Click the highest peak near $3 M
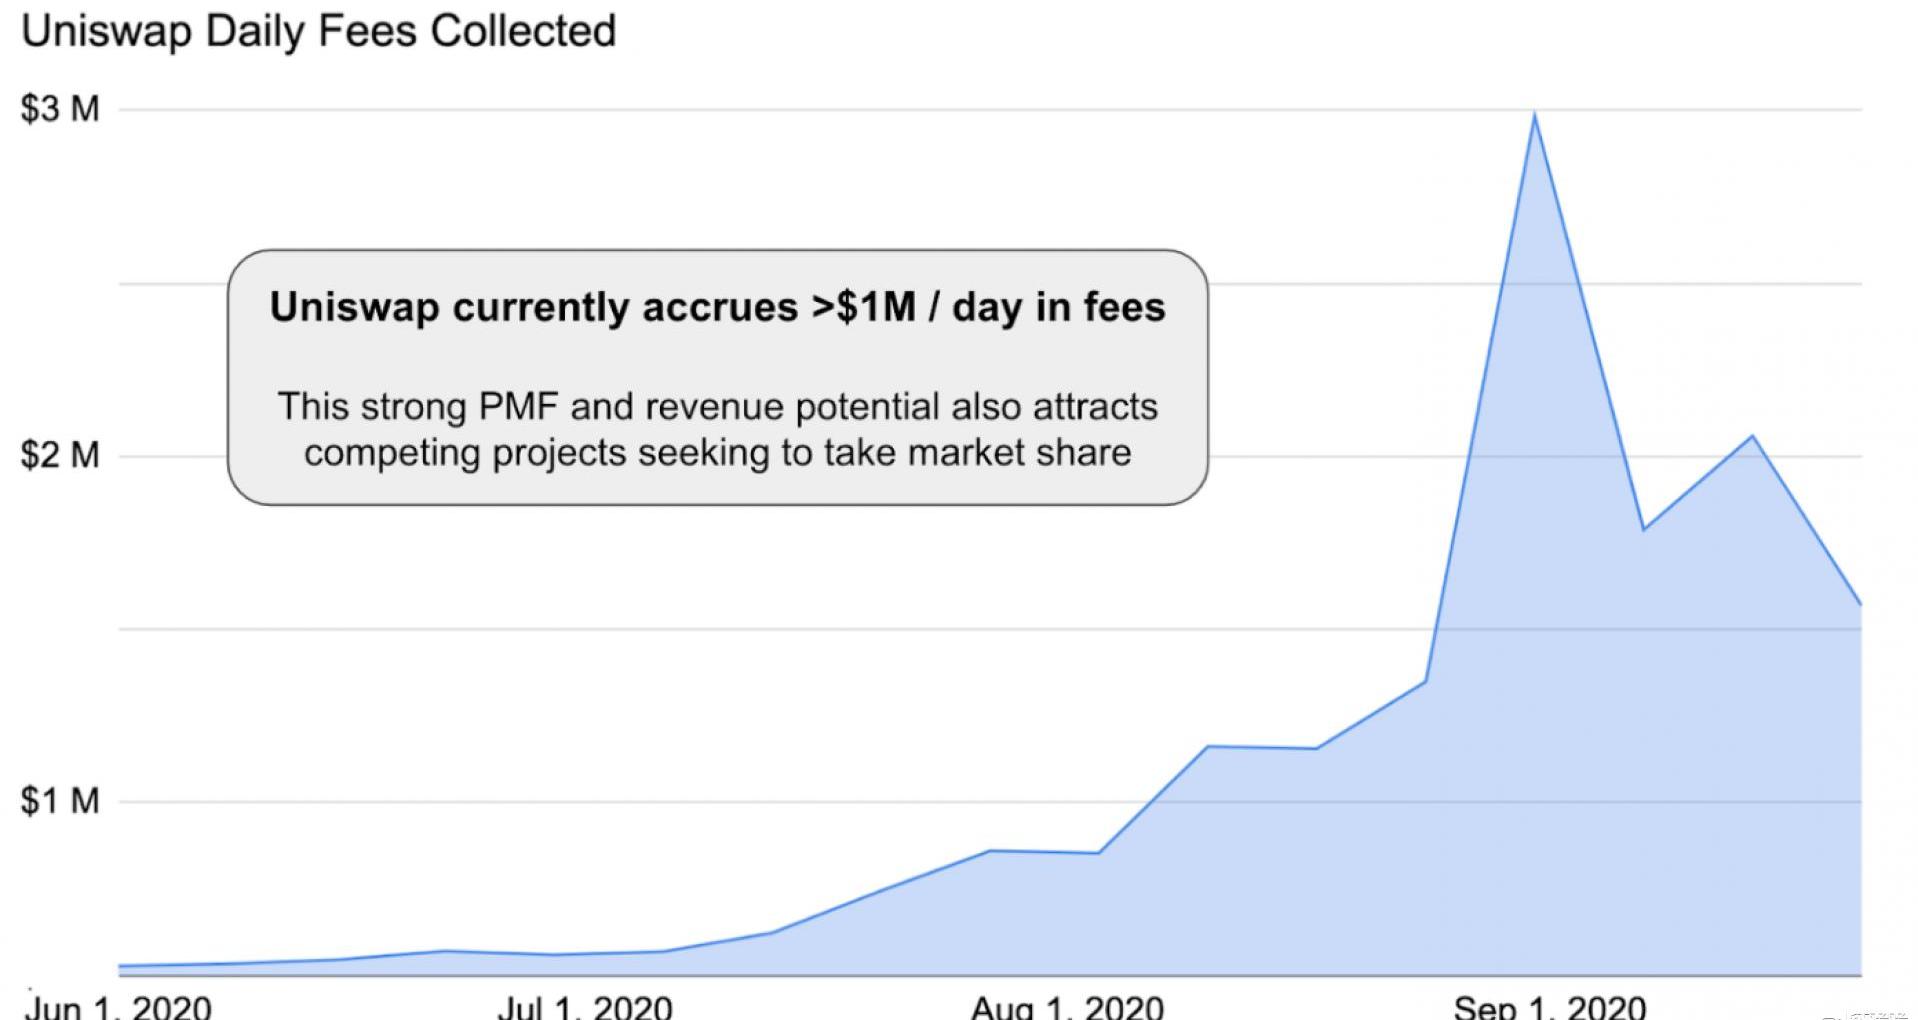Viewport: 1918px width, 1020px height. point(1534,115)
